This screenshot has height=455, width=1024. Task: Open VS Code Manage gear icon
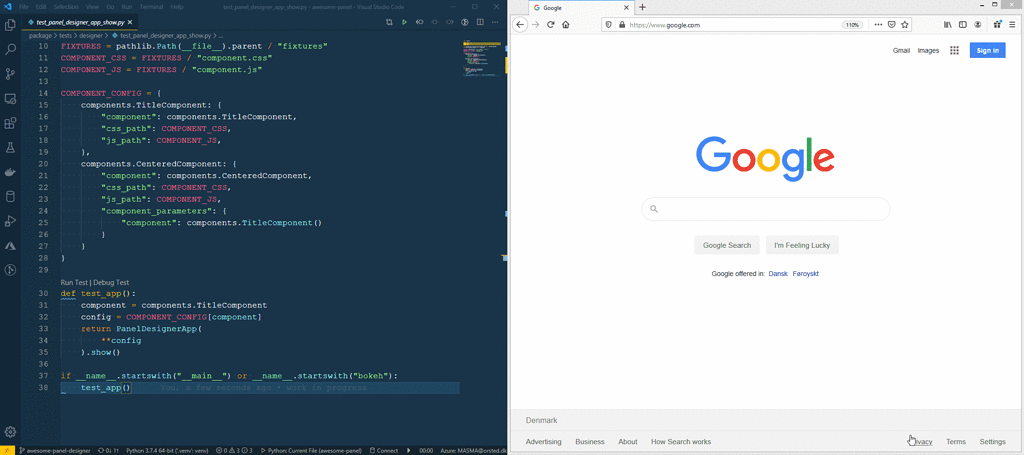coord(10,431)
